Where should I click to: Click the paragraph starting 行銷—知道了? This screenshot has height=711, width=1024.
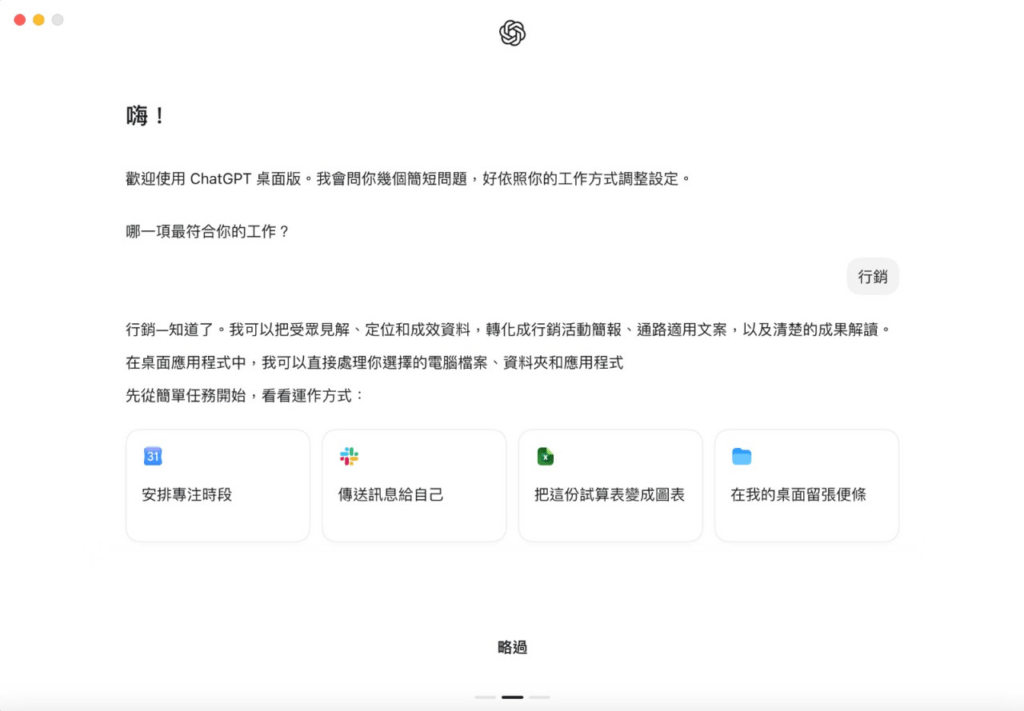click(x=509, y=330)
